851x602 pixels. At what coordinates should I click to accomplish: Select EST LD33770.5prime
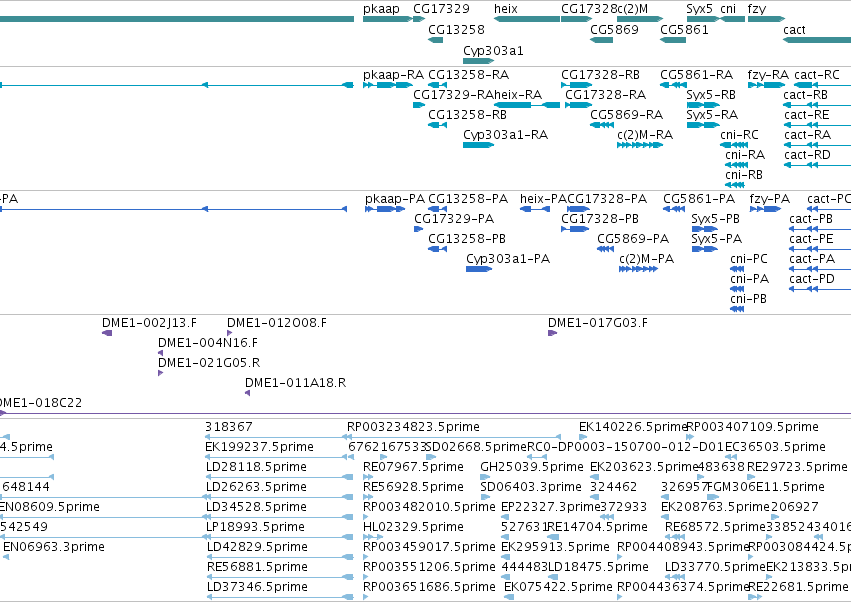tap(674, 578)
